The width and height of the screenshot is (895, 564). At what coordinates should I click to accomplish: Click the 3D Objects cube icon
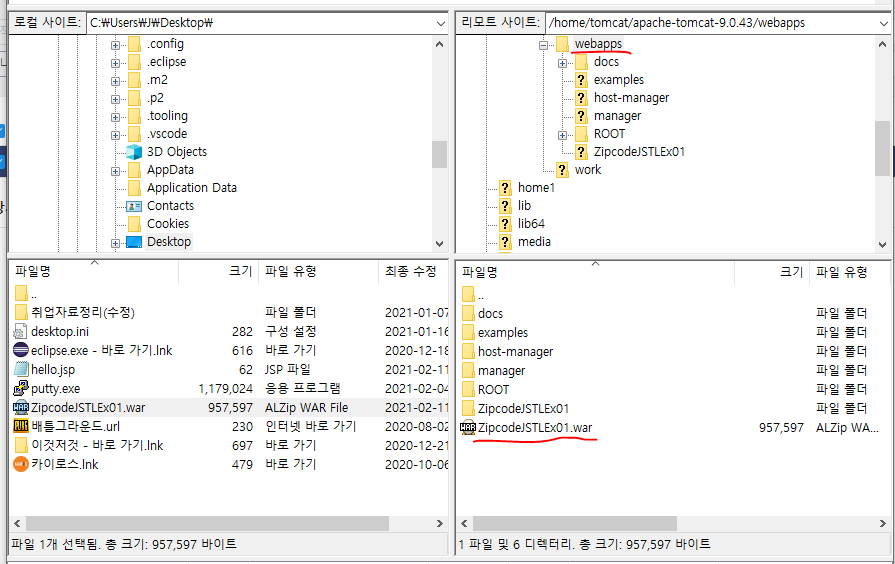134,152
